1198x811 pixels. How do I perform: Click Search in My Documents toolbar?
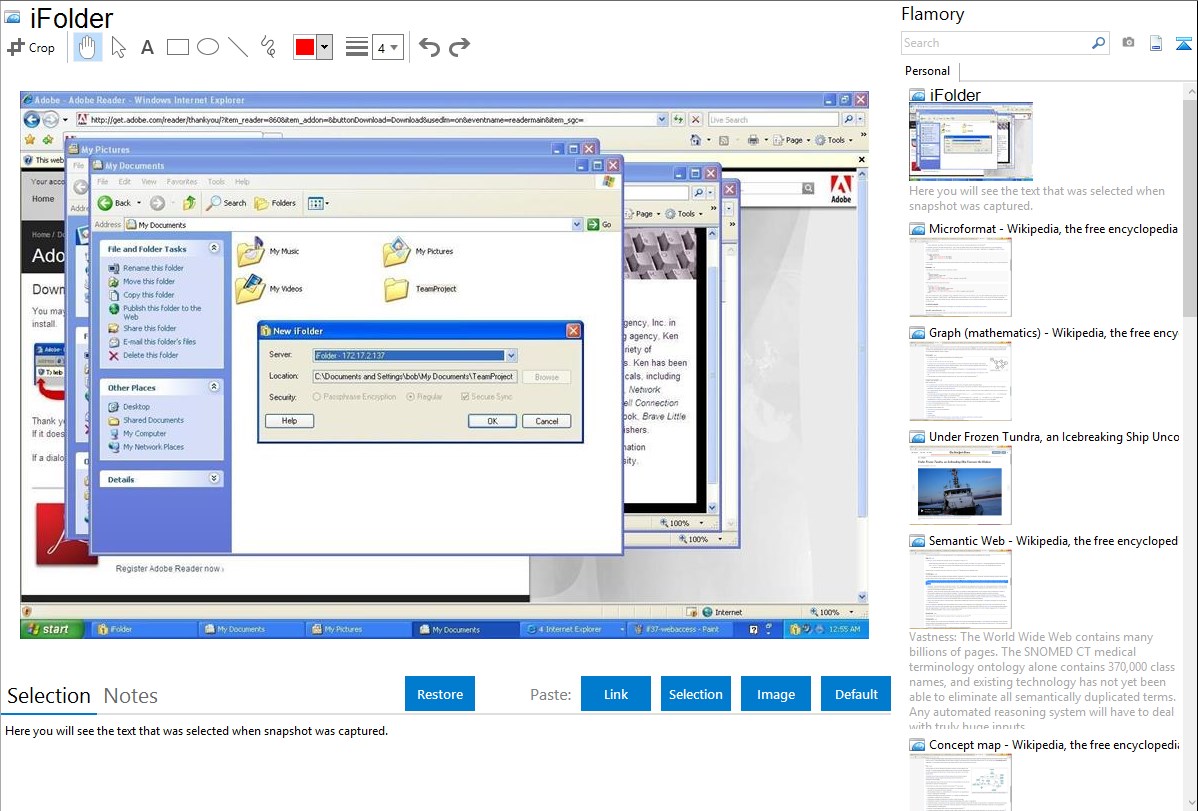227,203
